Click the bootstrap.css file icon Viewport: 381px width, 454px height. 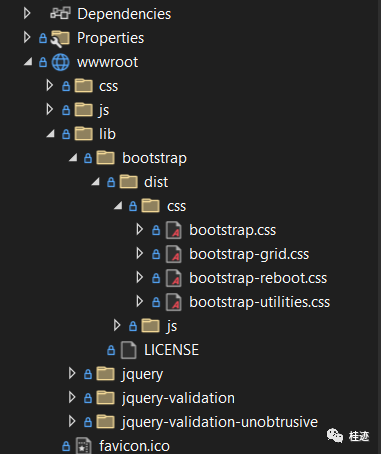174,230
